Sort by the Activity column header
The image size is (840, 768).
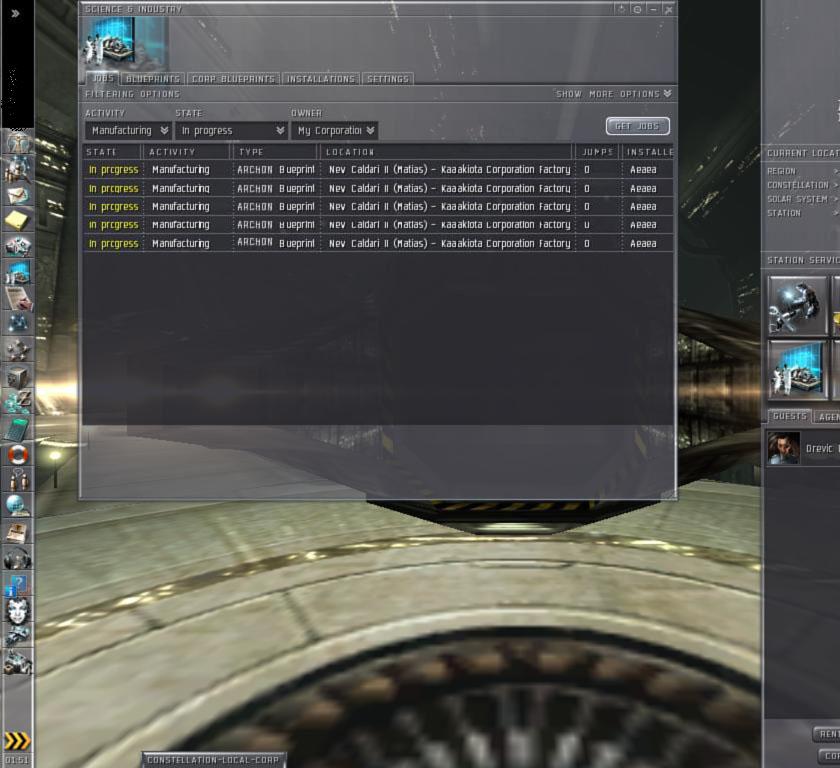tap(186, 152)
